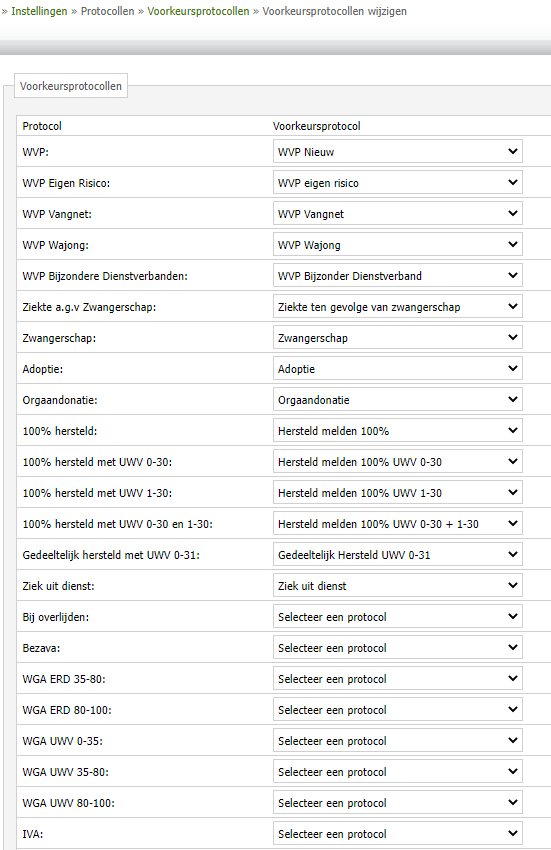Open the WVP Vangnet protocol dropdown
Image resolution: width=551 pixels, height=850 pixels.
coord(398,214)
